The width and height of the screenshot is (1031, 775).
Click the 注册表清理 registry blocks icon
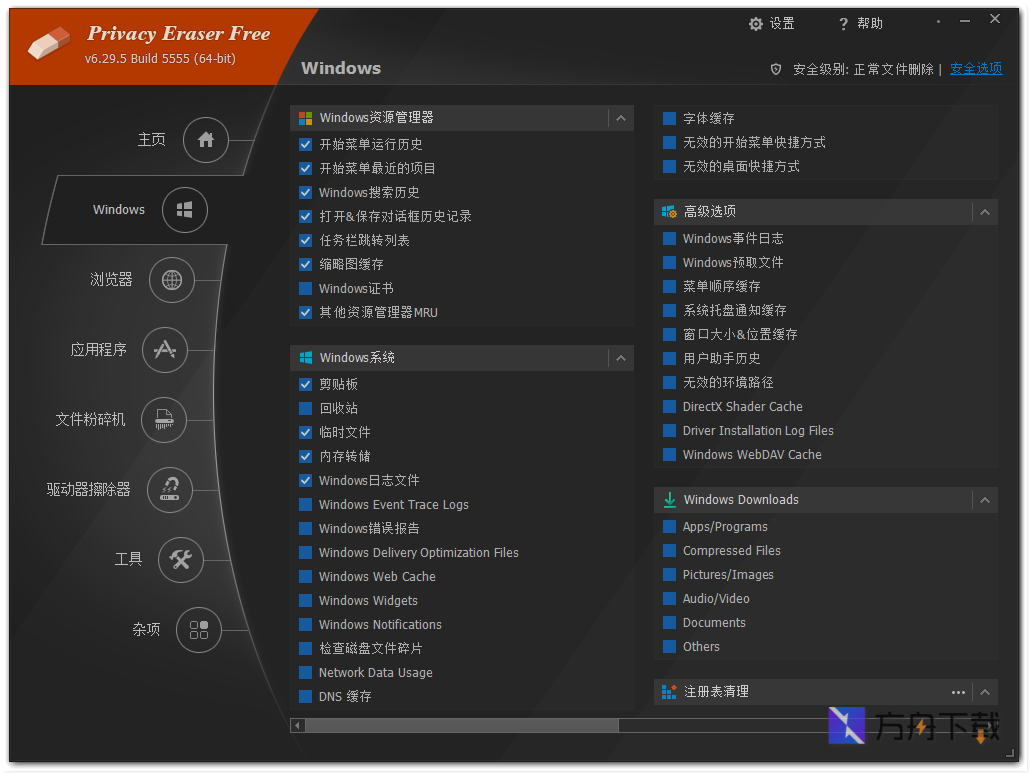[669, 692]
